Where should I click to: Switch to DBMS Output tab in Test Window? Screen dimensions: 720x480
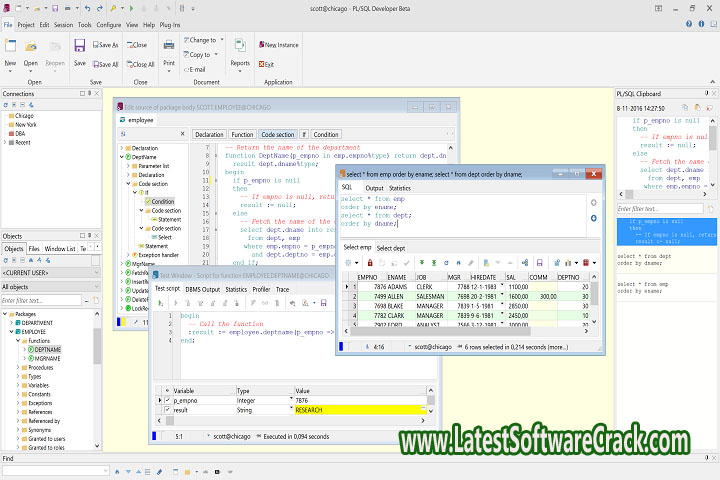click(202, 289)
